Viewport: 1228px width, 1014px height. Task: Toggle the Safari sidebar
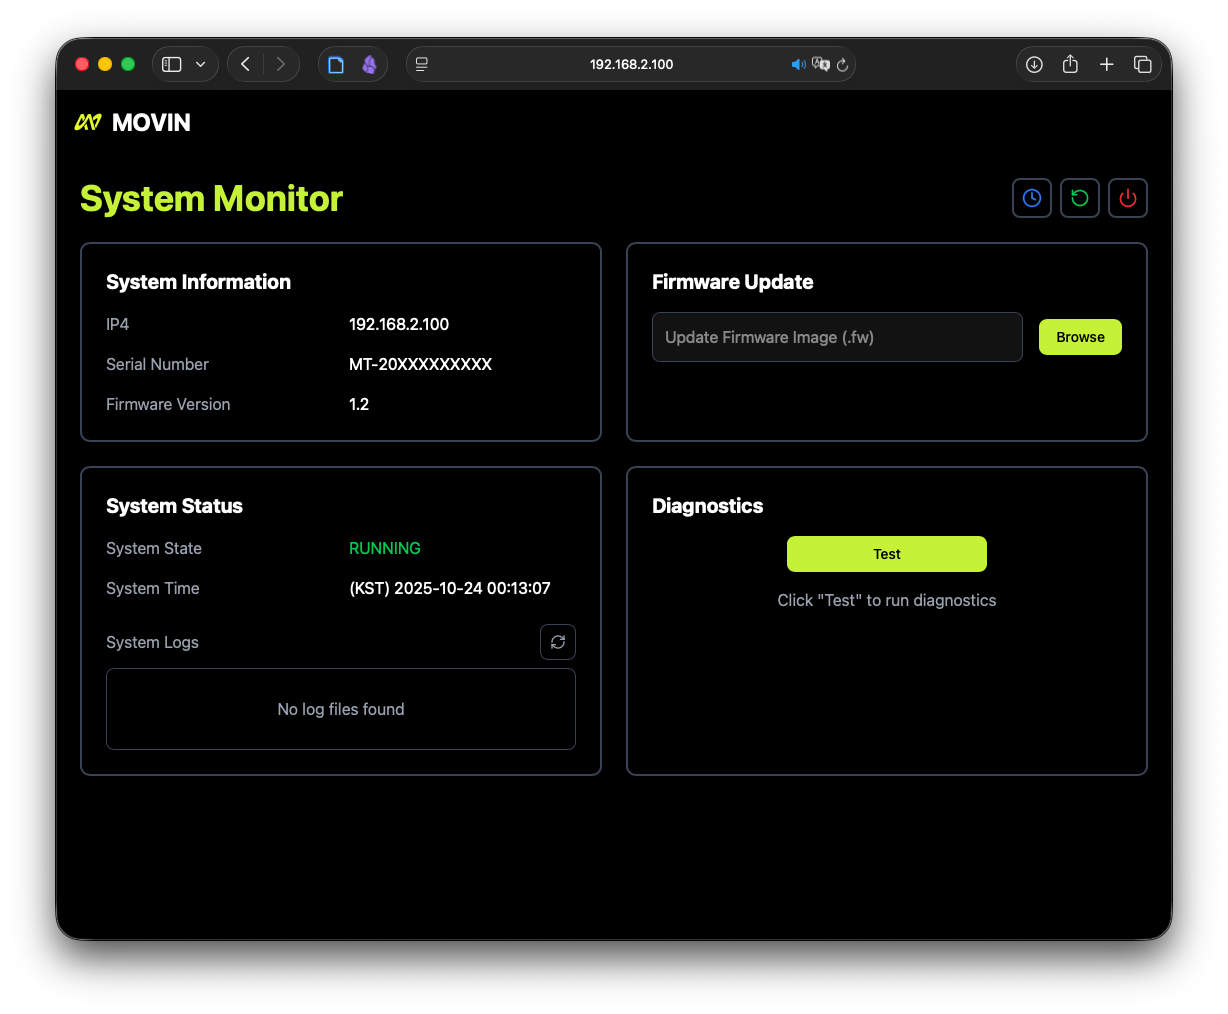(x=172, y=64)
